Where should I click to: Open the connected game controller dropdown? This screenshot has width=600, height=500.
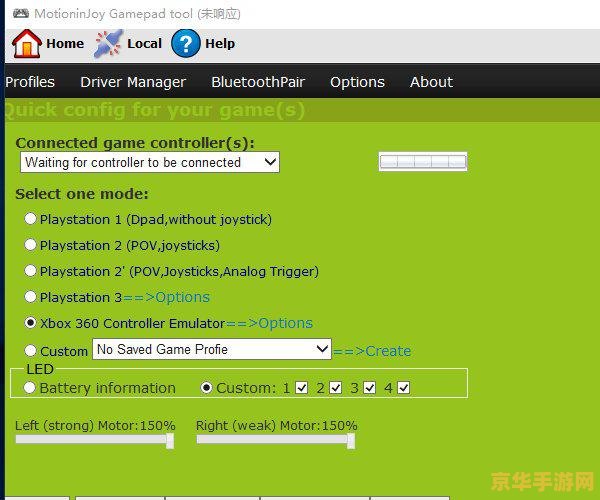150,162
